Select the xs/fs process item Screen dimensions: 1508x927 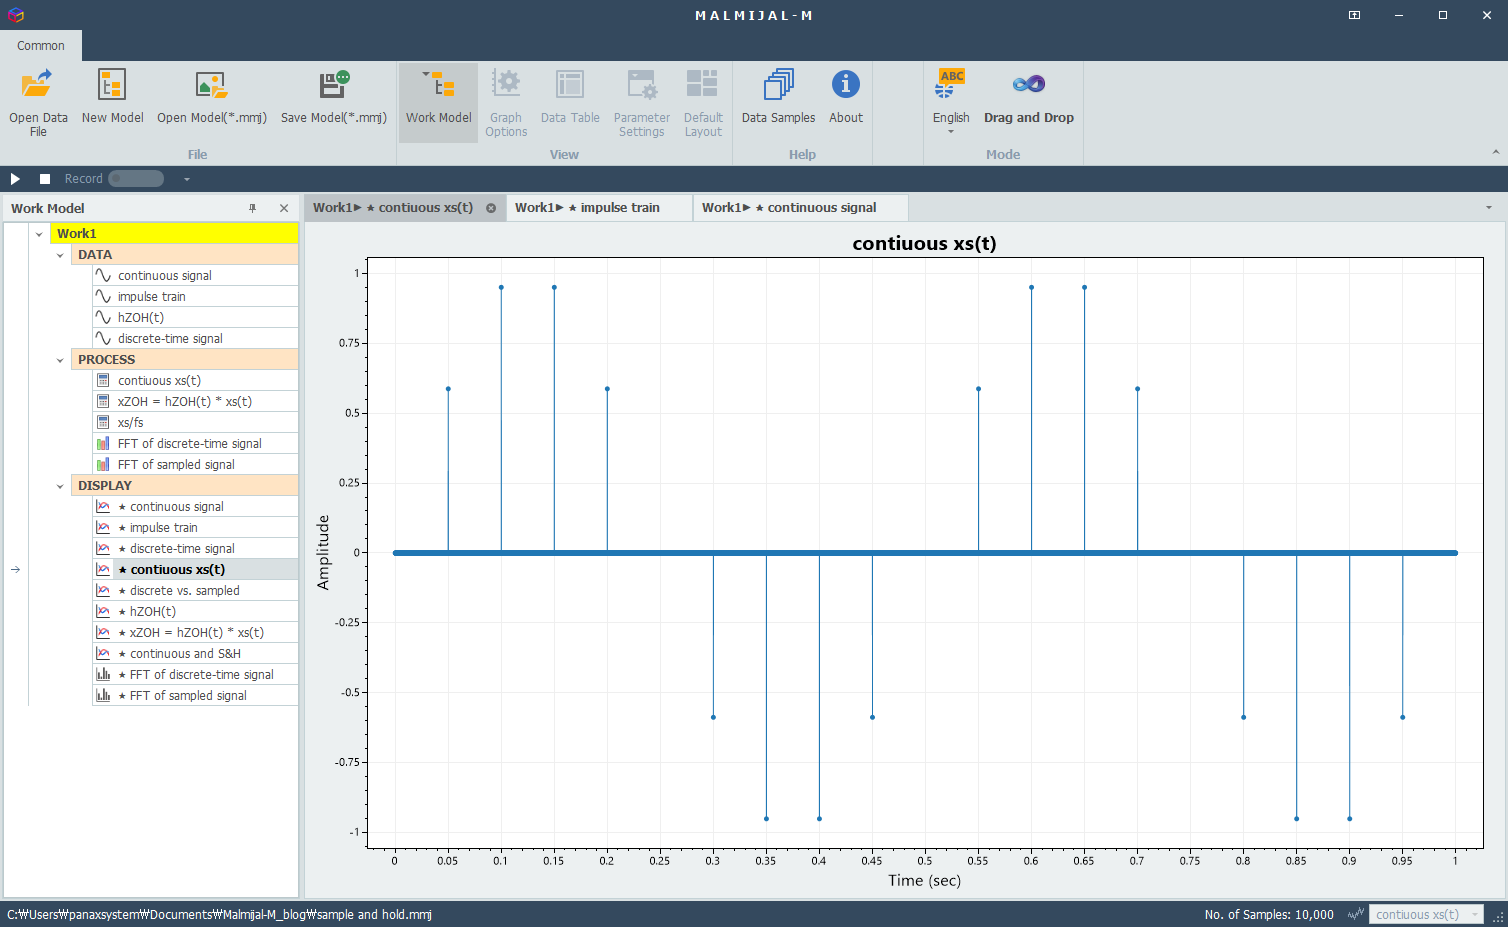pos(195,422)
